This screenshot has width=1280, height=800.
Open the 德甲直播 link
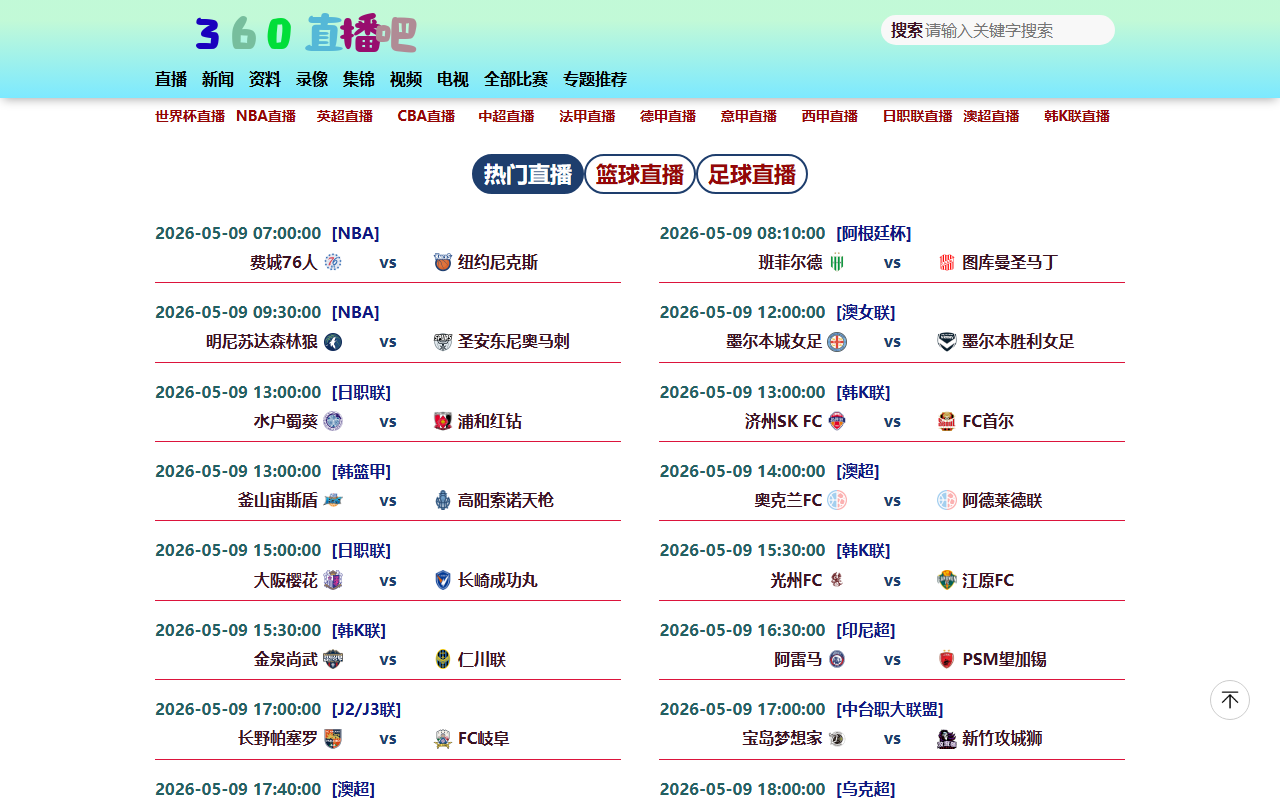(x=668, y=116)
